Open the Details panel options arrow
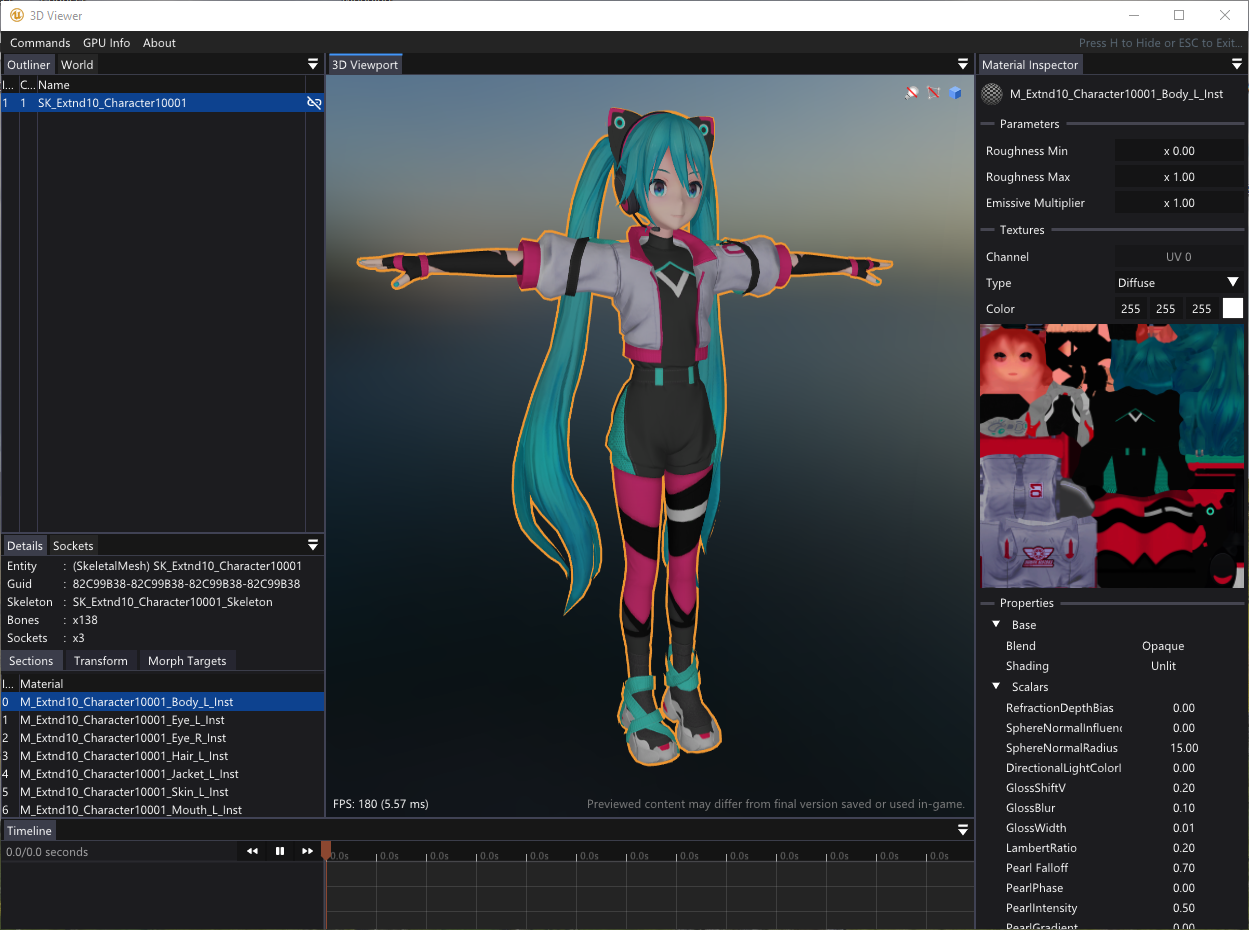Screen dimensions: 1249x930 tap(313, 545)
